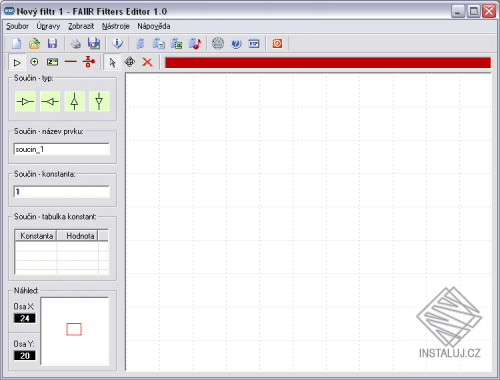
Task: Click the clipboard with document icon
Action: pyautogui.click(x=159, y=44)
